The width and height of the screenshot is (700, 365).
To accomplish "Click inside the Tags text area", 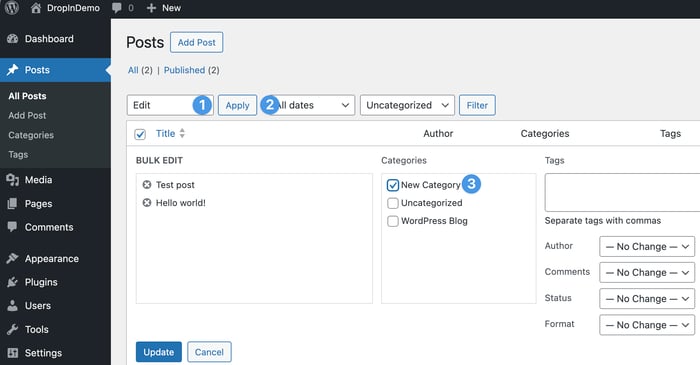I will (x=622, y=192).
